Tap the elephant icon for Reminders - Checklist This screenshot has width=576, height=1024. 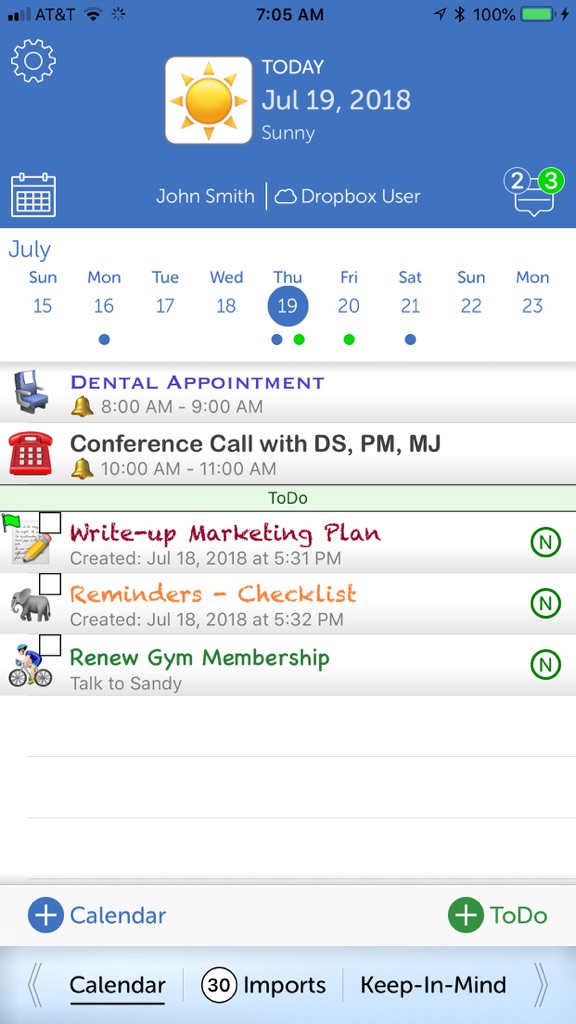pos(30,605)
